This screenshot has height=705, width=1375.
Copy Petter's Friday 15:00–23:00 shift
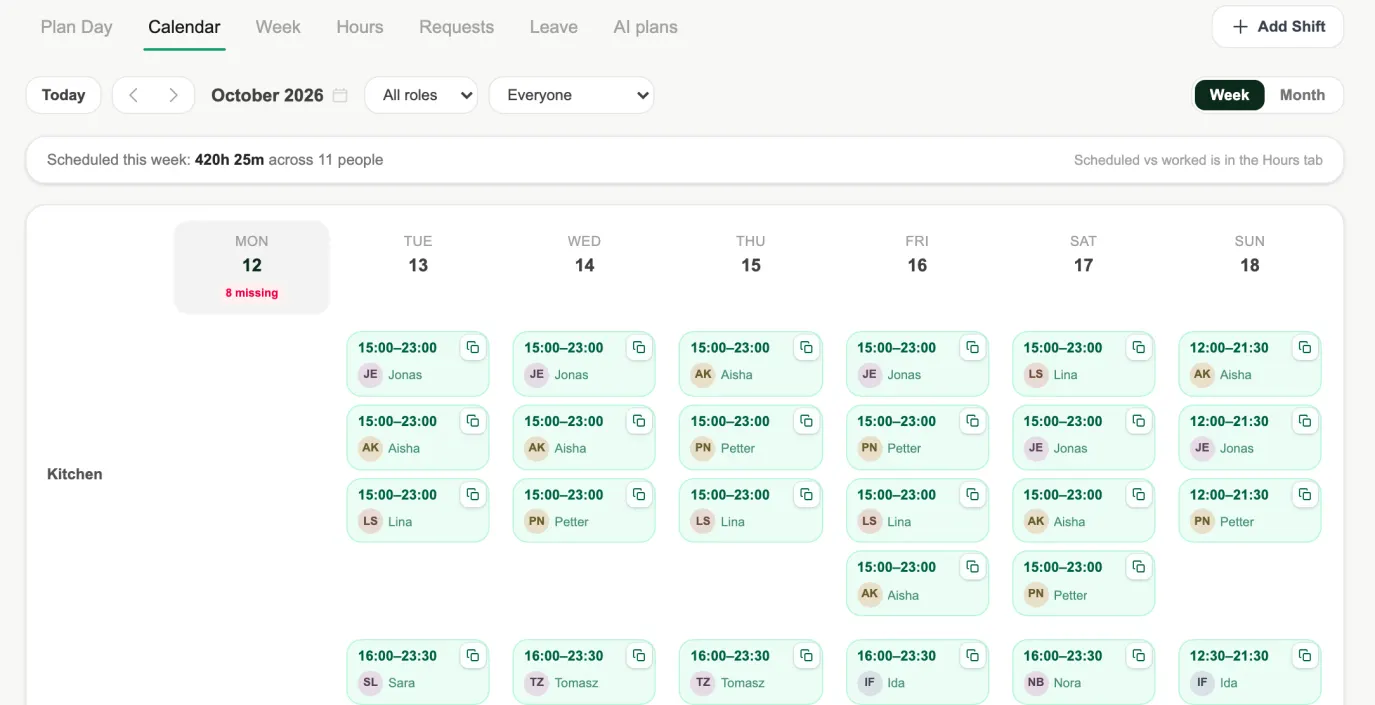pos(972,421)
